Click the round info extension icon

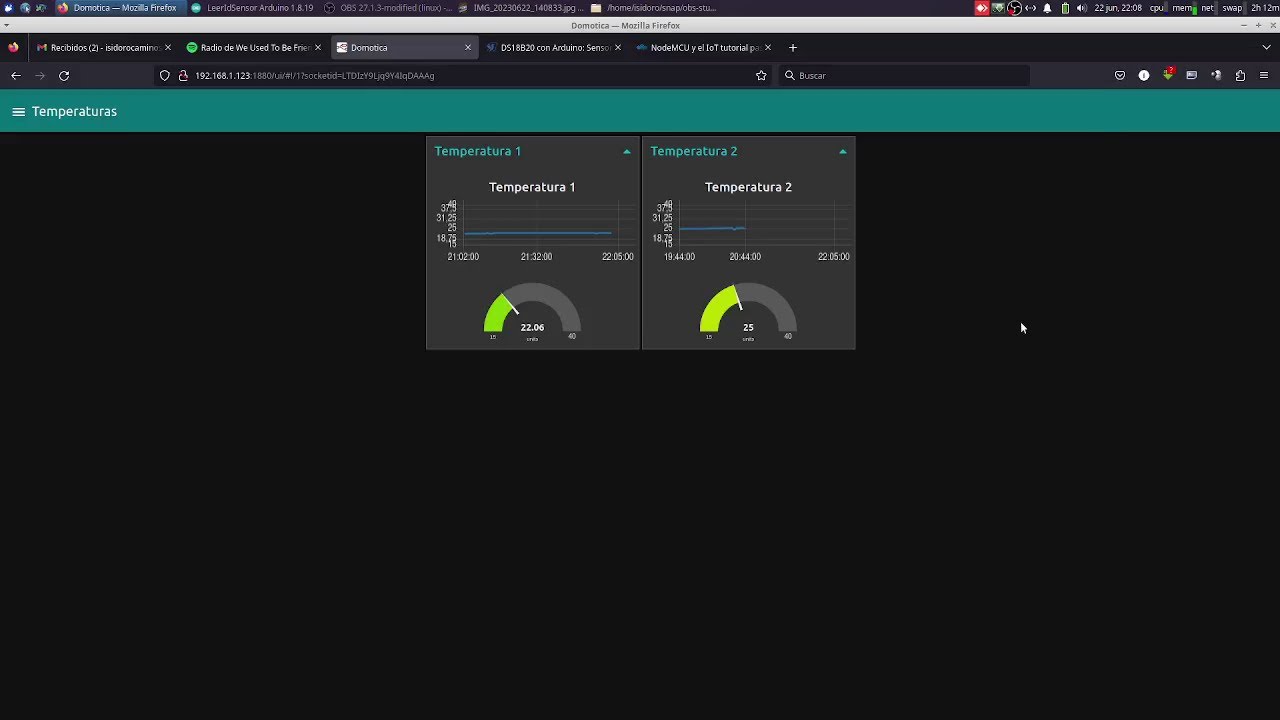[x=1144, y=75]
